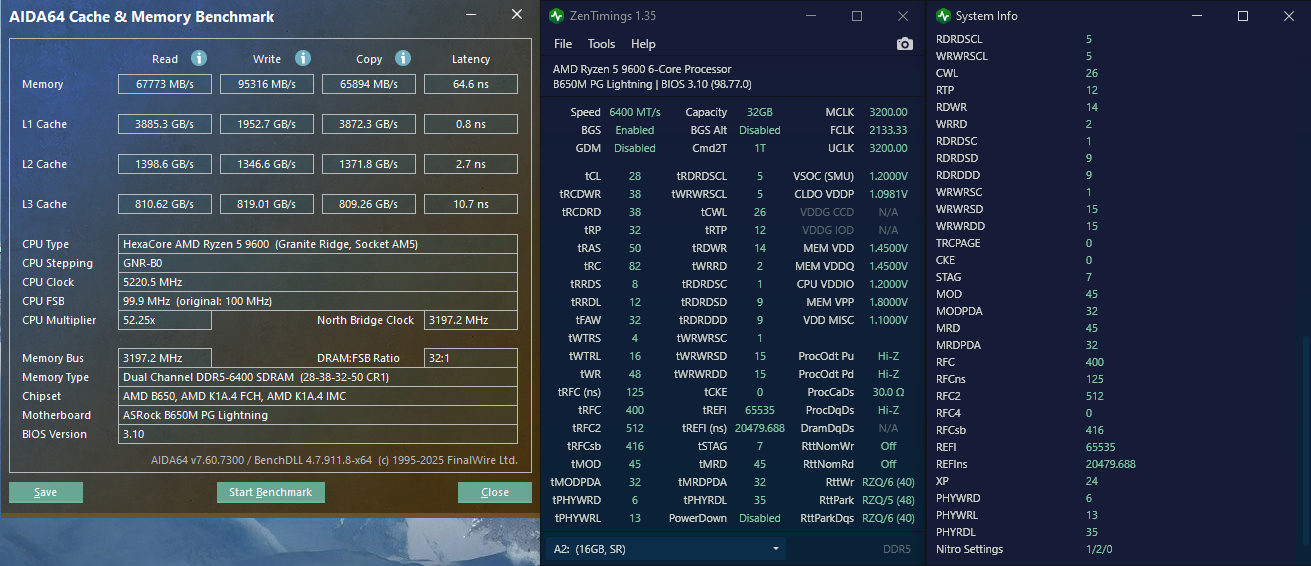This screenshot has height=566, width=1311.
Task: Take a screenshot with ZenTimings camera icon
Action: pyautogui.click(x=905, y=44)
